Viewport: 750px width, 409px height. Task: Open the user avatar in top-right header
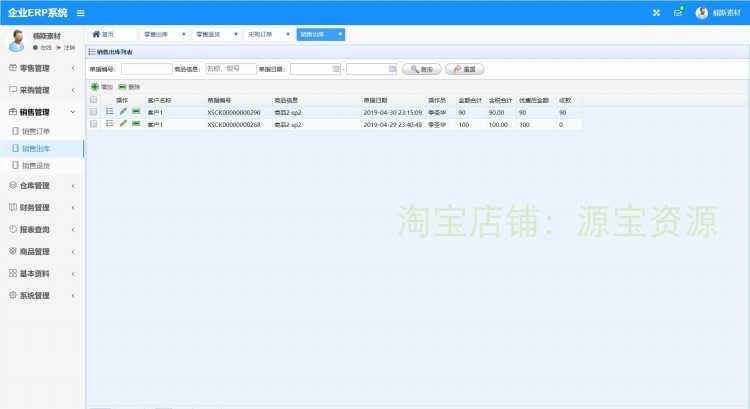702,13
